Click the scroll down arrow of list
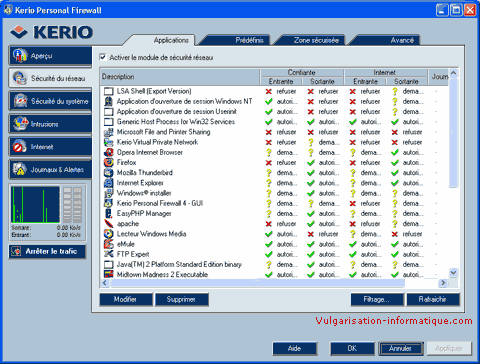 coord(453,272)
